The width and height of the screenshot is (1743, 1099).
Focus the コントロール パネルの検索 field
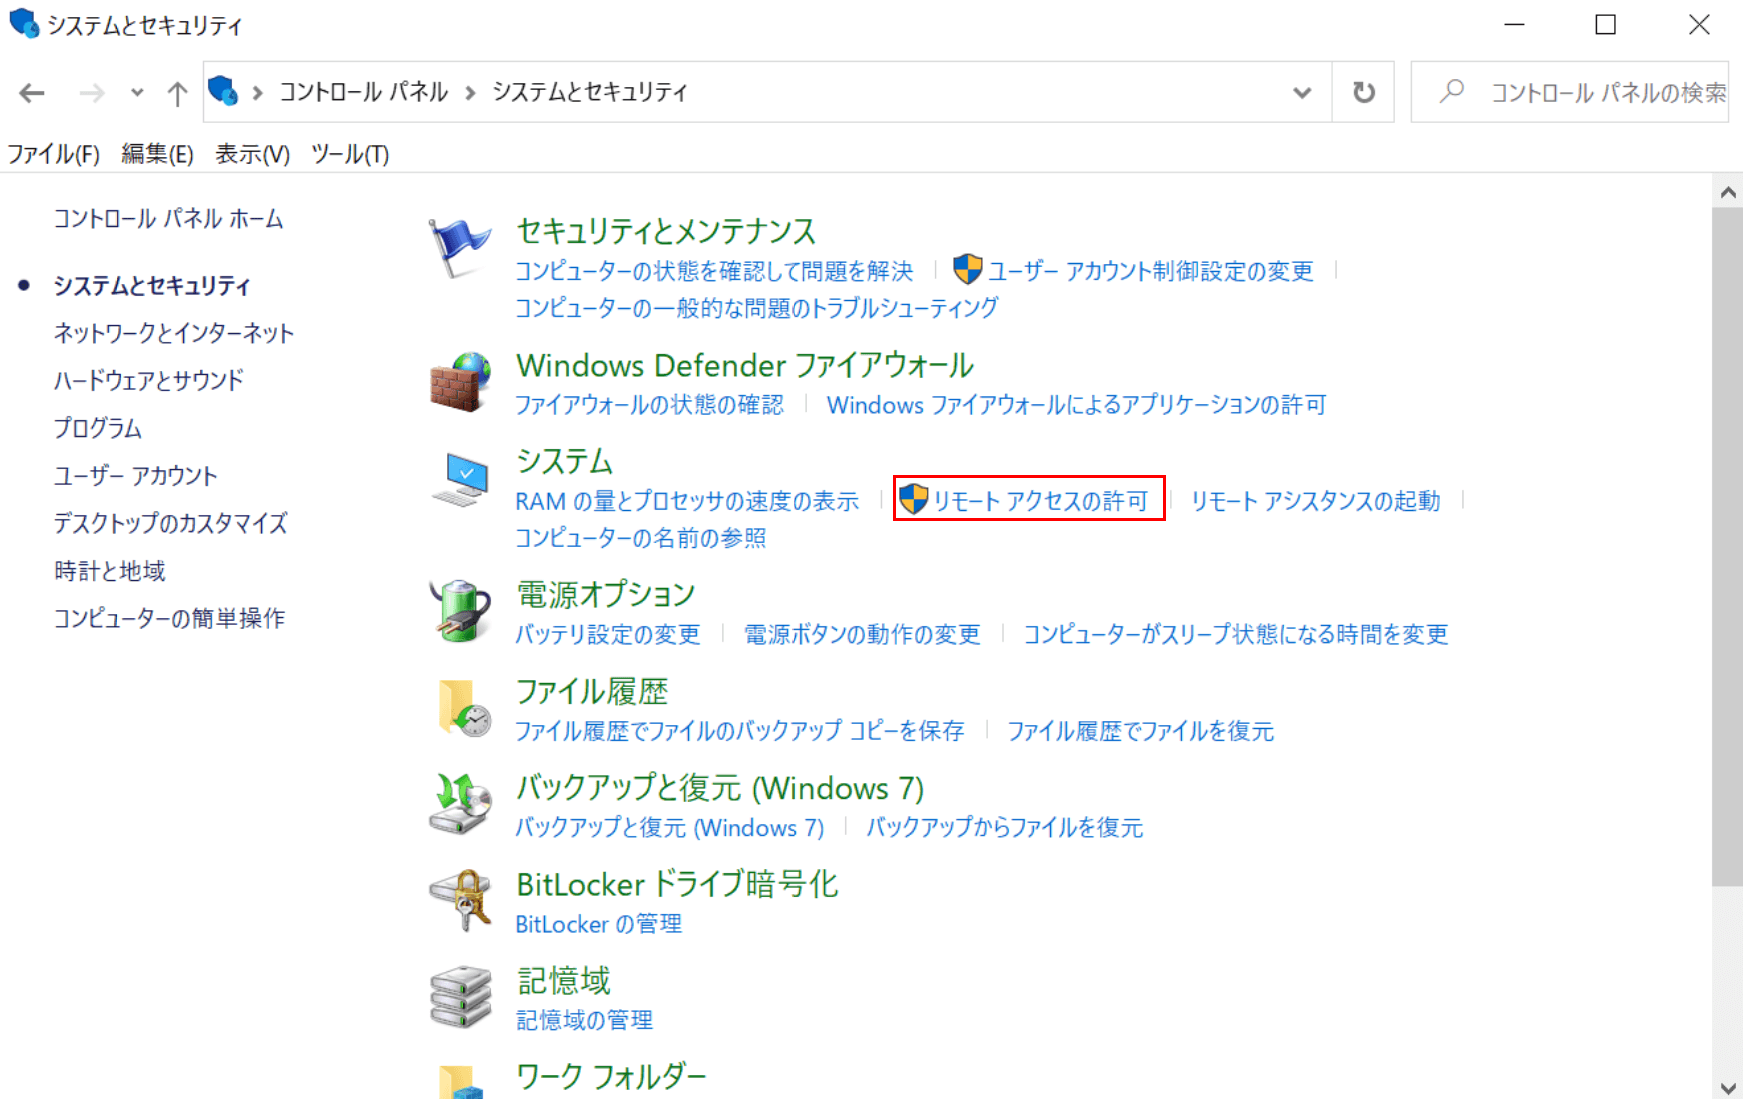(x=1570, y=92)
